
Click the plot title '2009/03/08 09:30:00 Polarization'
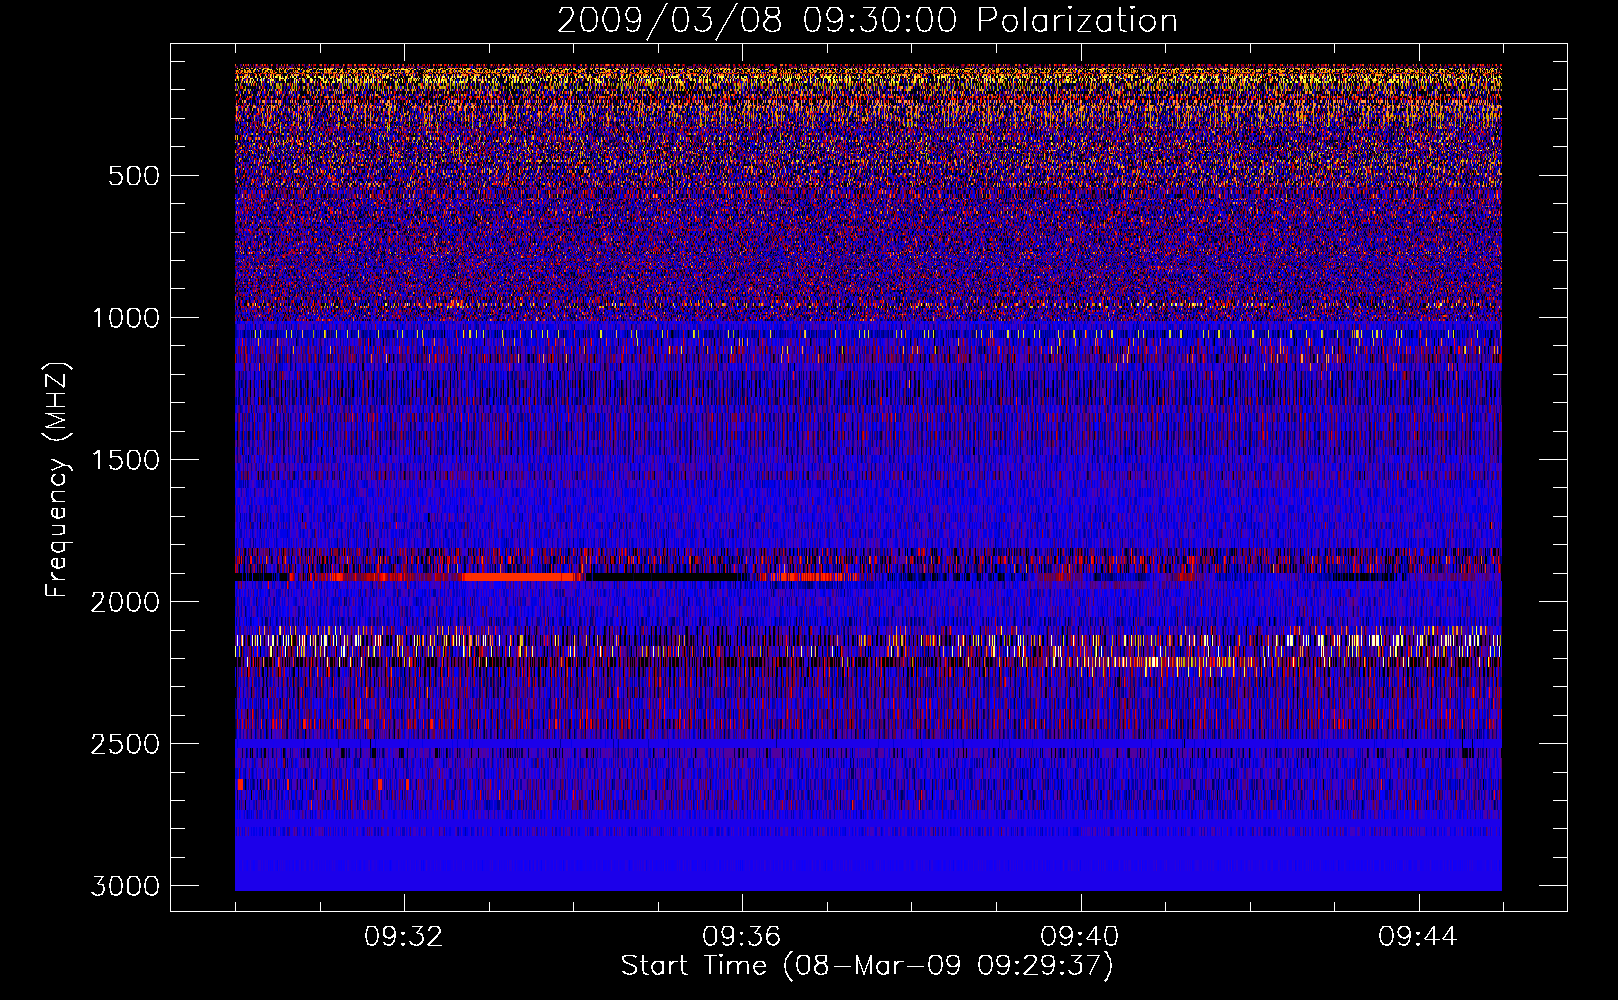pyautogui.click(x=867, y=21)
